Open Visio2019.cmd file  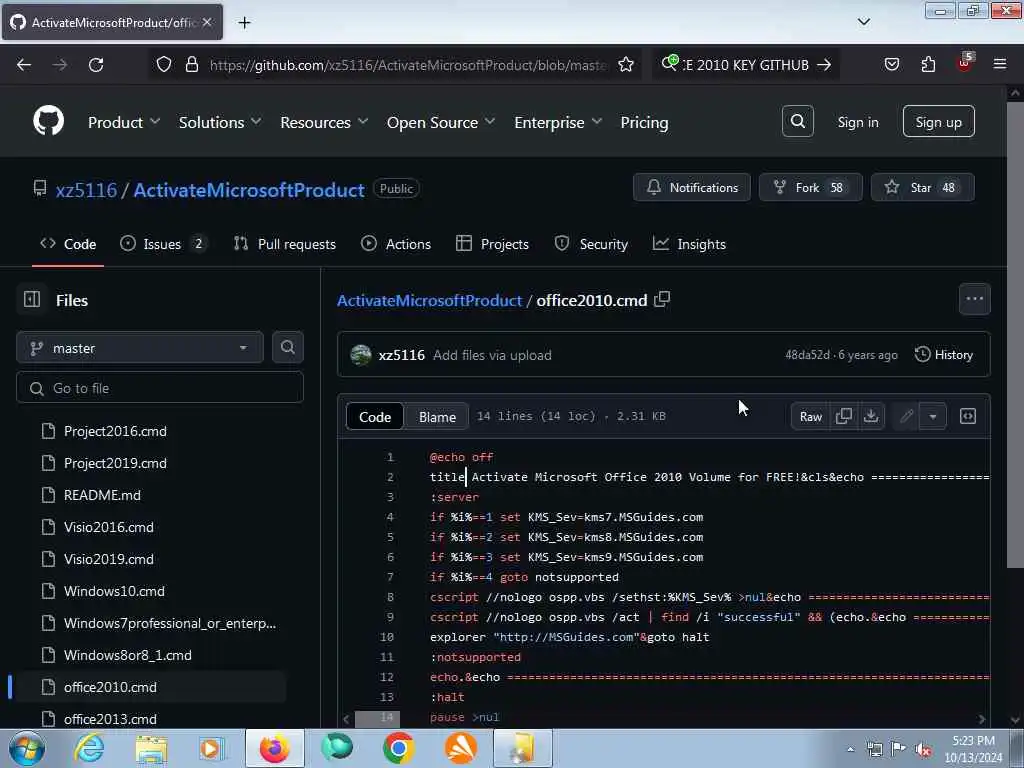click(108, 559)
